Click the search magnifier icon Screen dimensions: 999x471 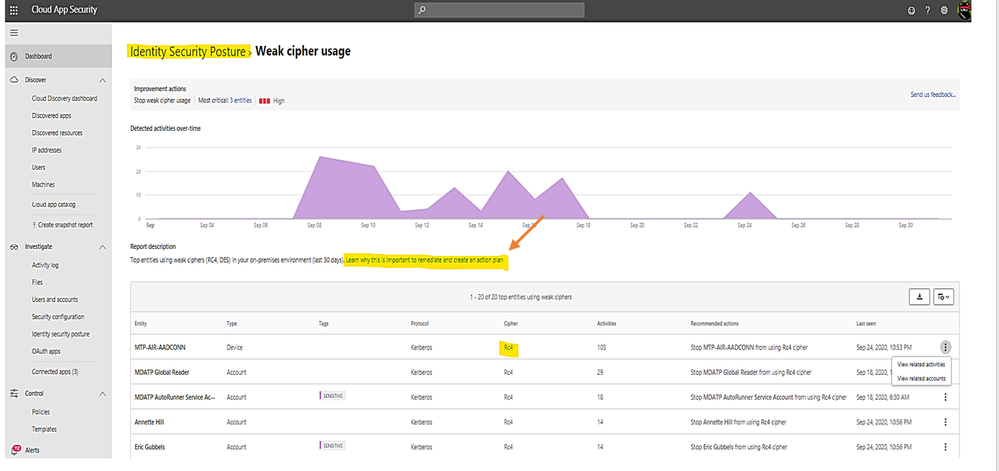pos(422,10)
